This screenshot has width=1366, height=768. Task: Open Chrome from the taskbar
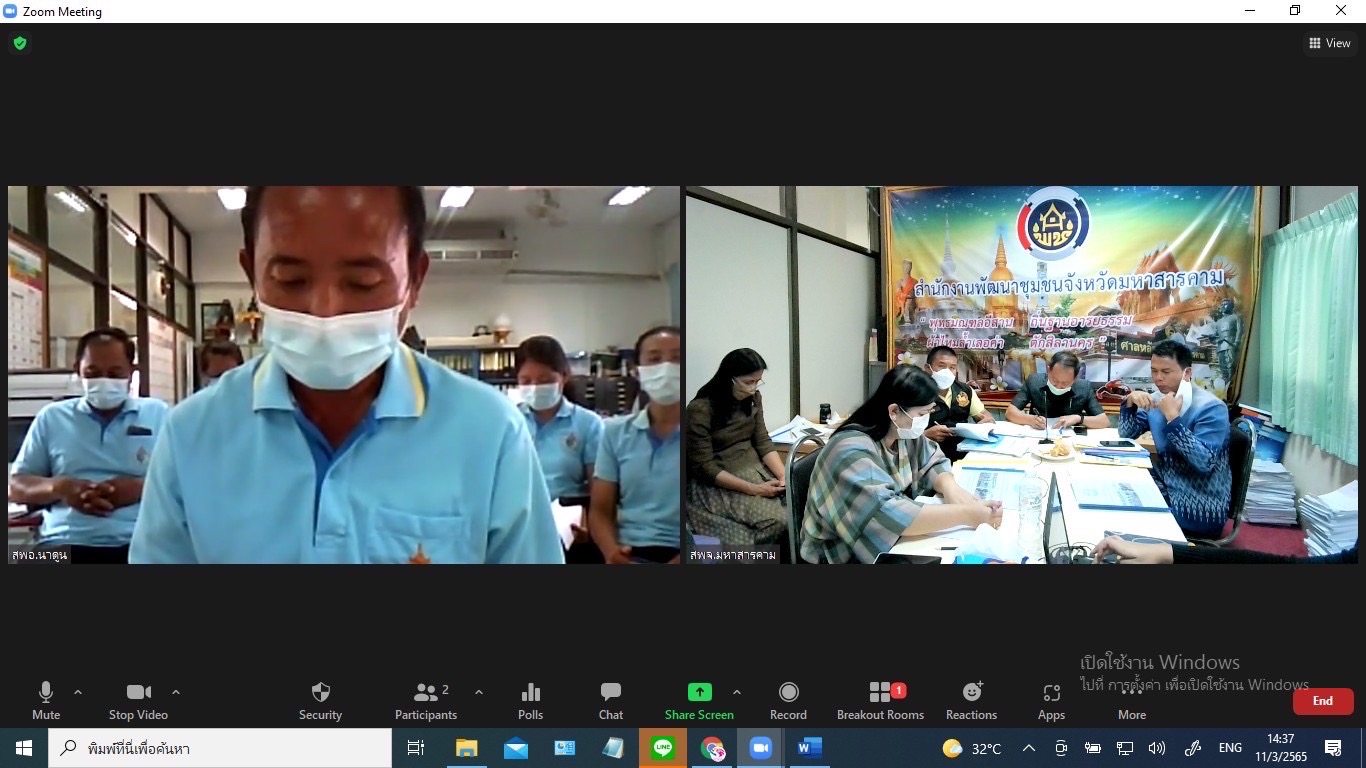(712, 748)
